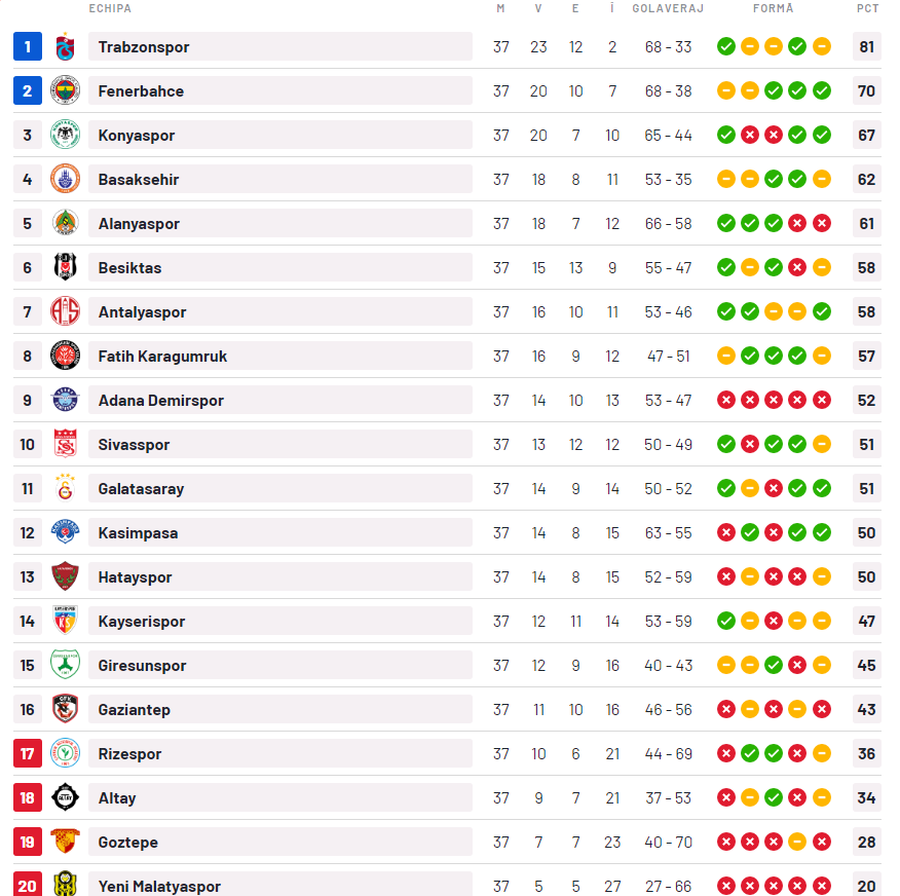
Task: Select the Besiktas club badge
Action: (65, 267)
